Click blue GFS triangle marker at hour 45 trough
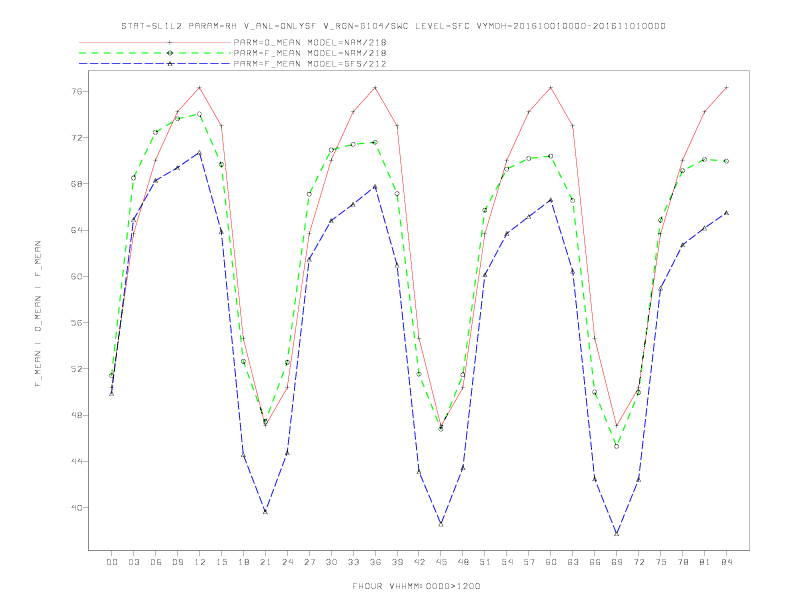The width and height of the screenshot is (792, 612). [x=441, y=525]
